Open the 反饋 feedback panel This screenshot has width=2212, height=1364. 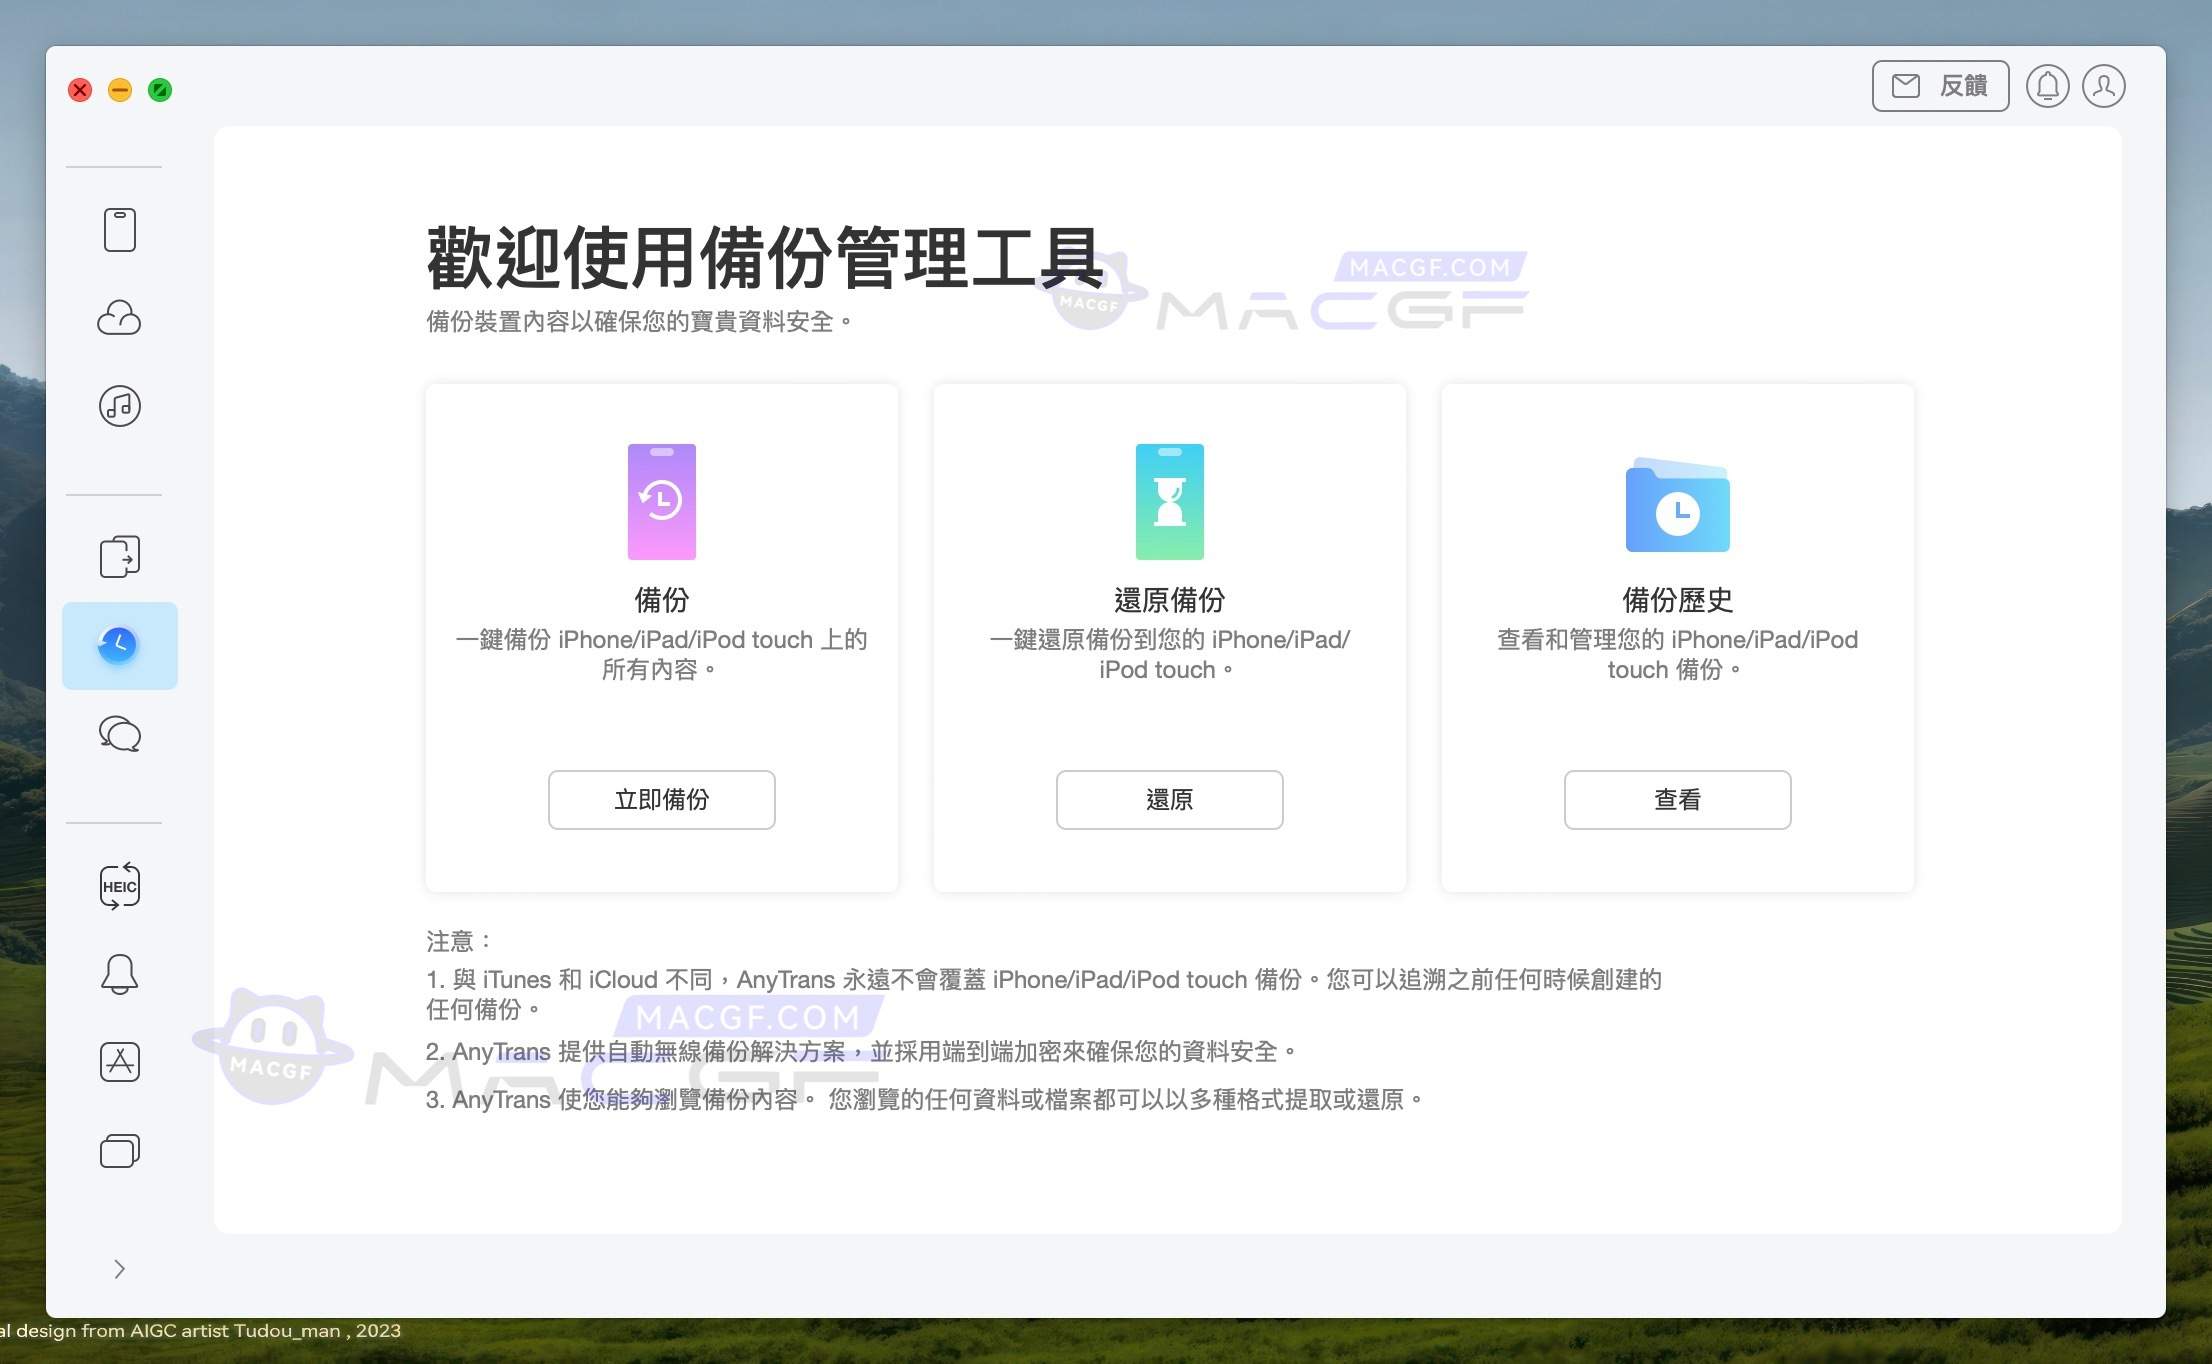click(x=1938, y=86)
